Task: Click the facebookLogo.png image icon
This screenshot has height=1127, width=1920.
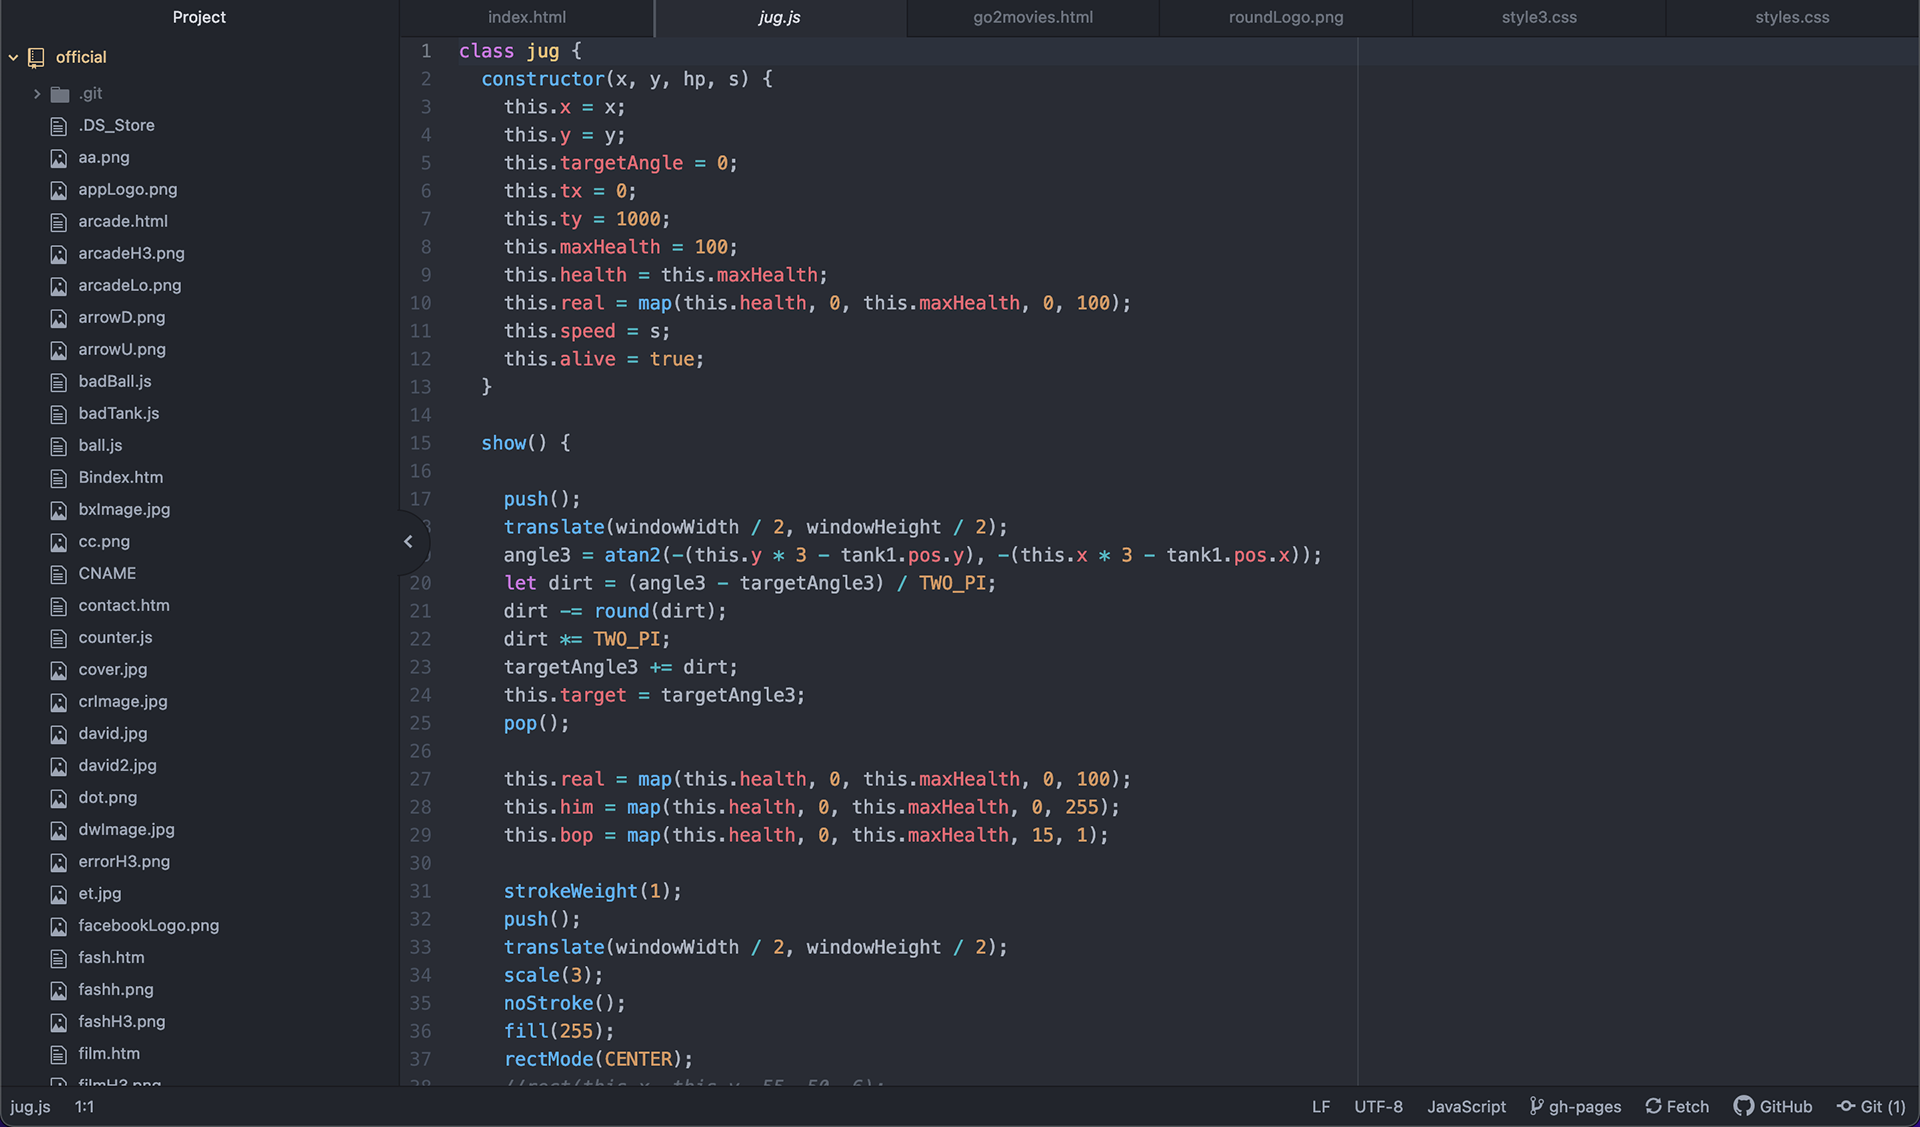Action: coord(59,926)
